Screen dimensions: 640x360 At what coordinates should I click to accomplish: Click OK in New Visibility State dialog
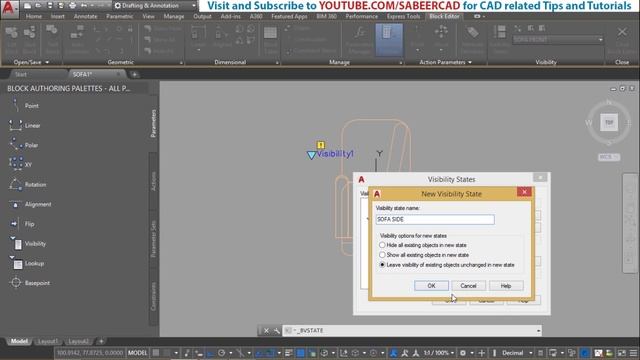pyautogui.click(x=431, y=286)
